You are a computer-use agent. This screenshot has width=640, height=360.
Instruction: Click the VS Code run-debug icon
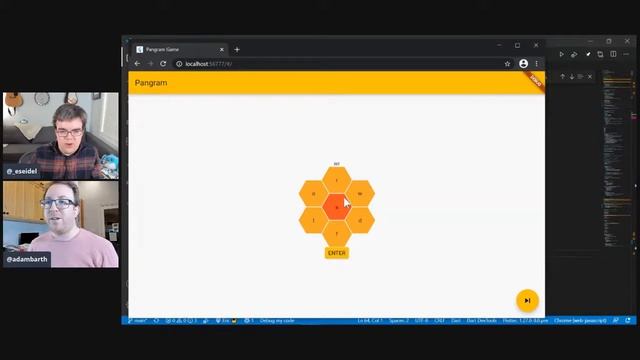(574, 54)
